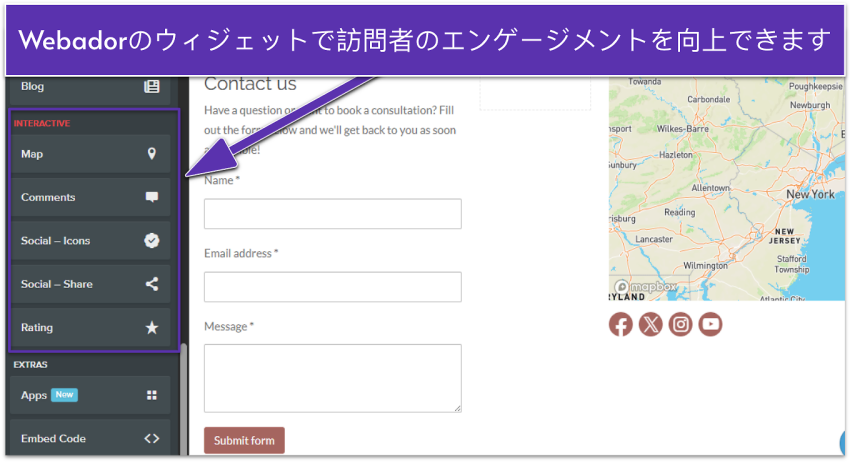Click the Lancaster label on map
Viewport: 850px width, 466px height.
(x=654, y=239)
